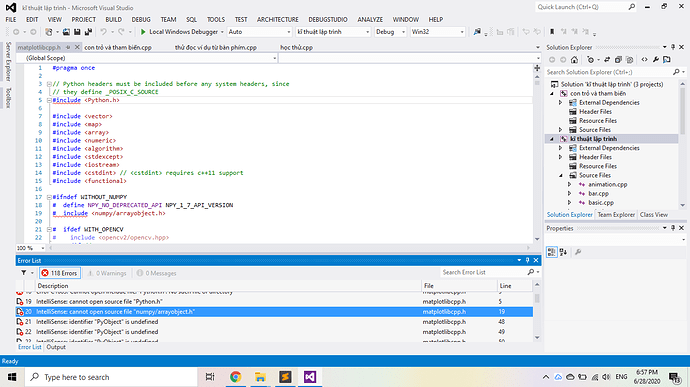Viewport: 690px width, 387px height.
Task: Click the Error List filter funnel icon
Action: coord(24,273)
